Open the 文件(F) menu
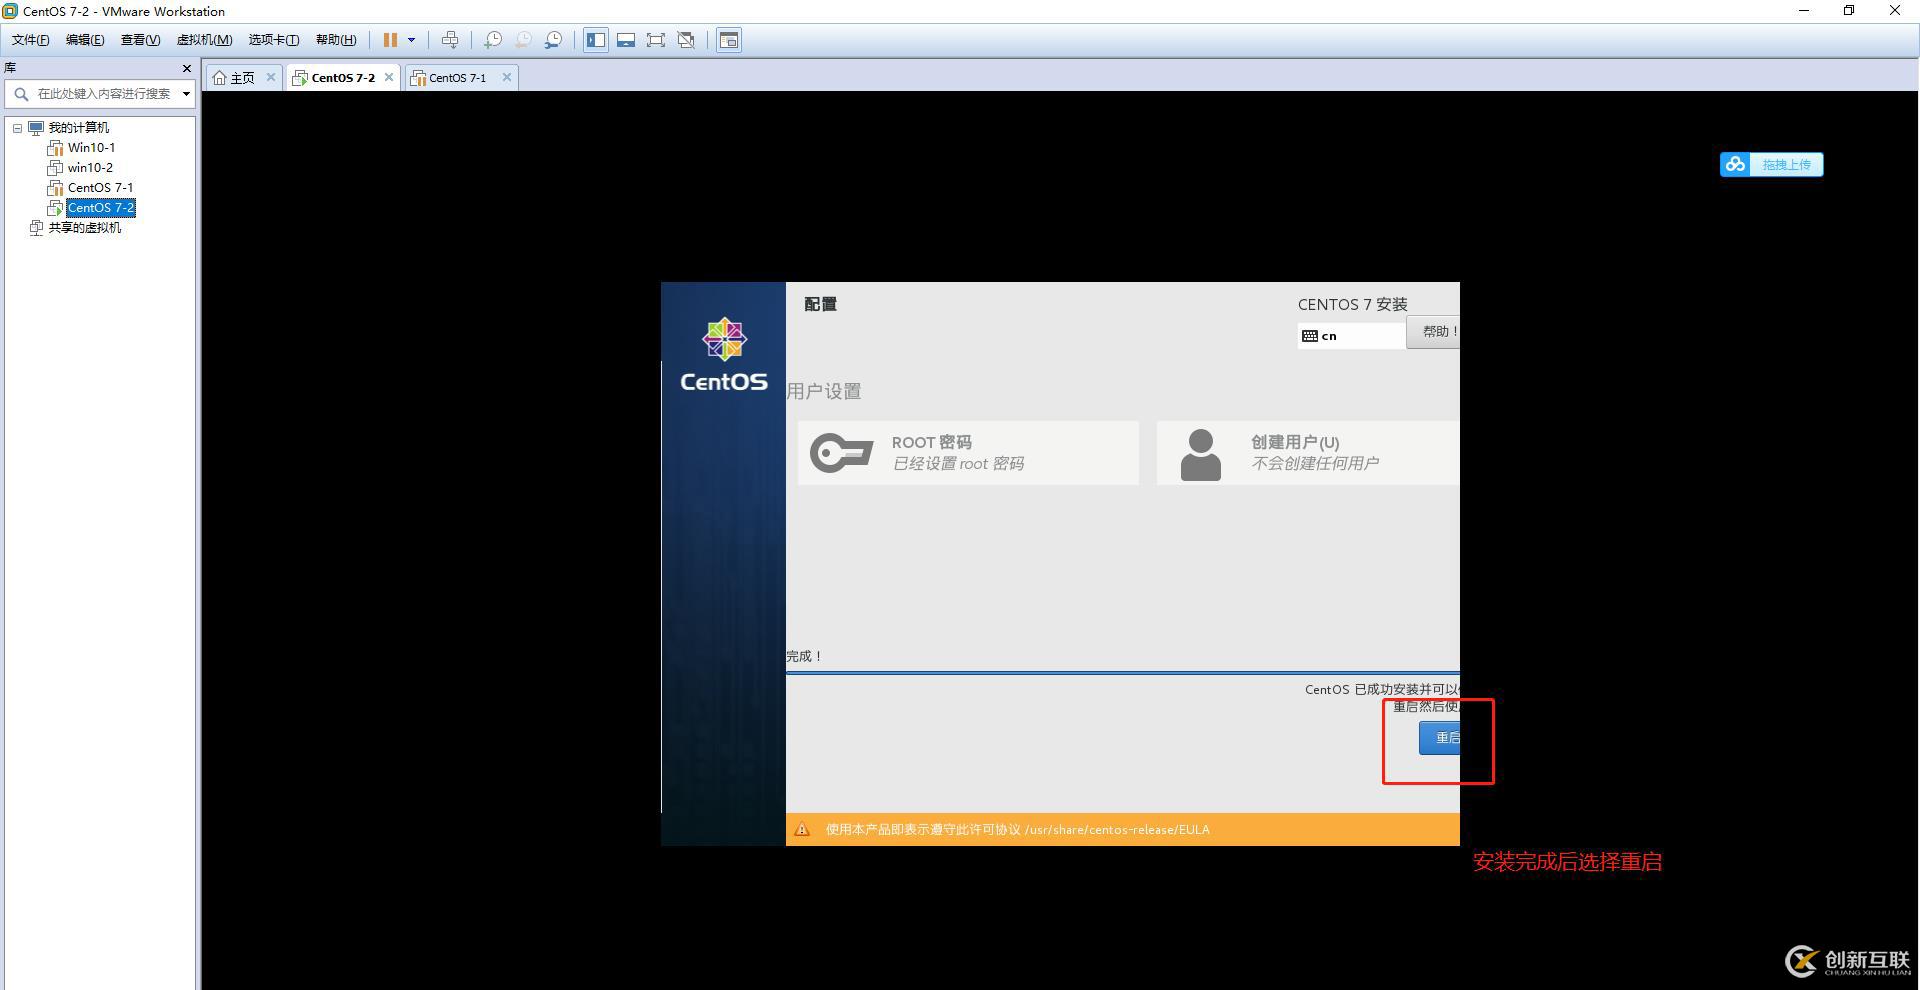This screenshot has height=990, width=1920. point(30,40)
